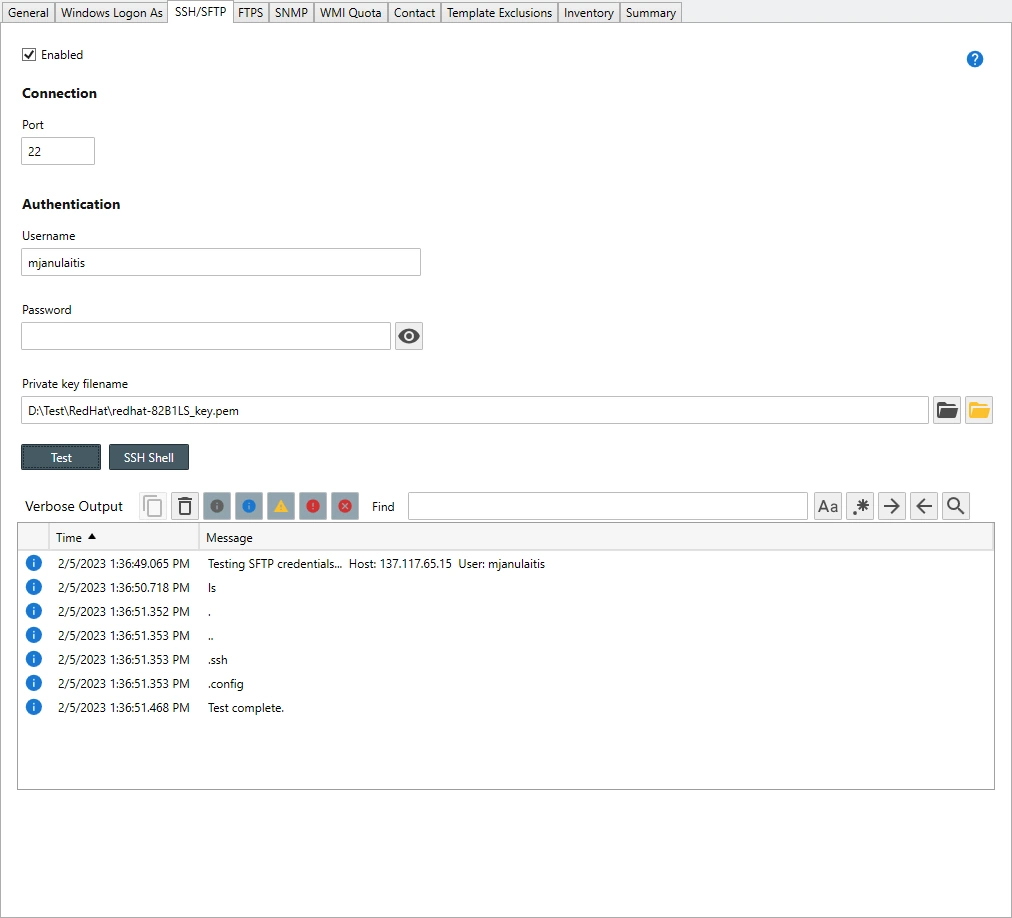Open the blue help question mark
Viewport: 1012px width, 918px height.
975,59
